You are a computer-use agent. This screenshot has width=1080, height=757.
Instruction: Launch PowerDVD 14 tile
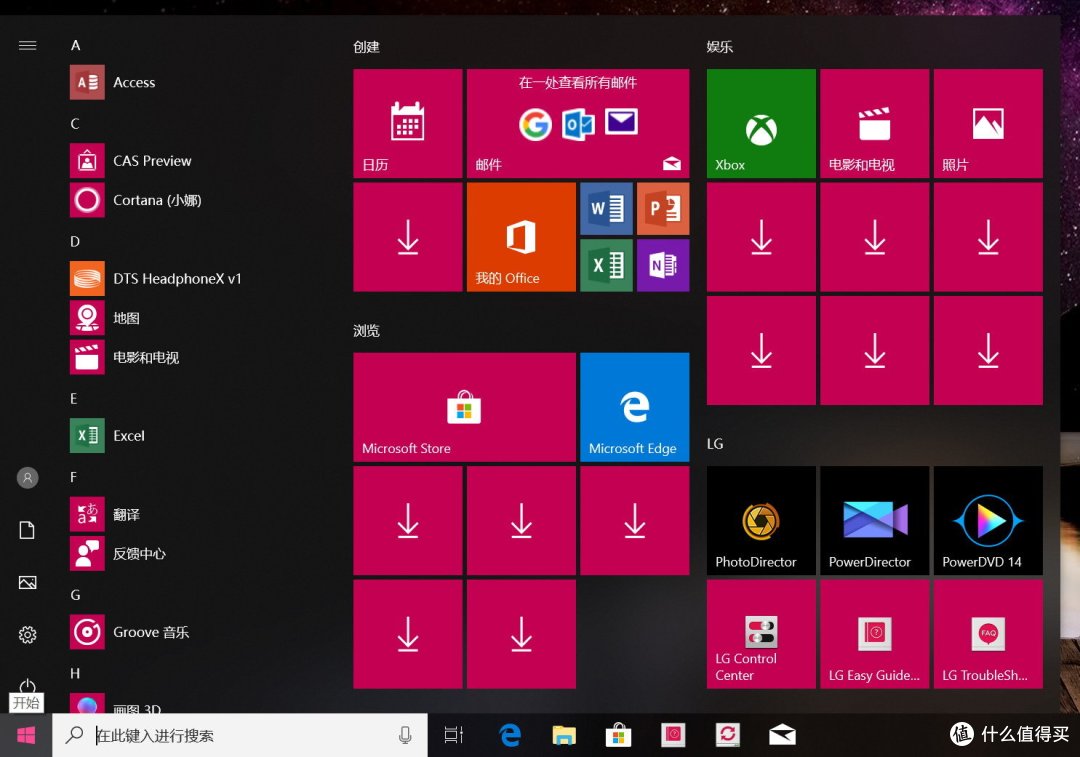[x=988, y=521]
